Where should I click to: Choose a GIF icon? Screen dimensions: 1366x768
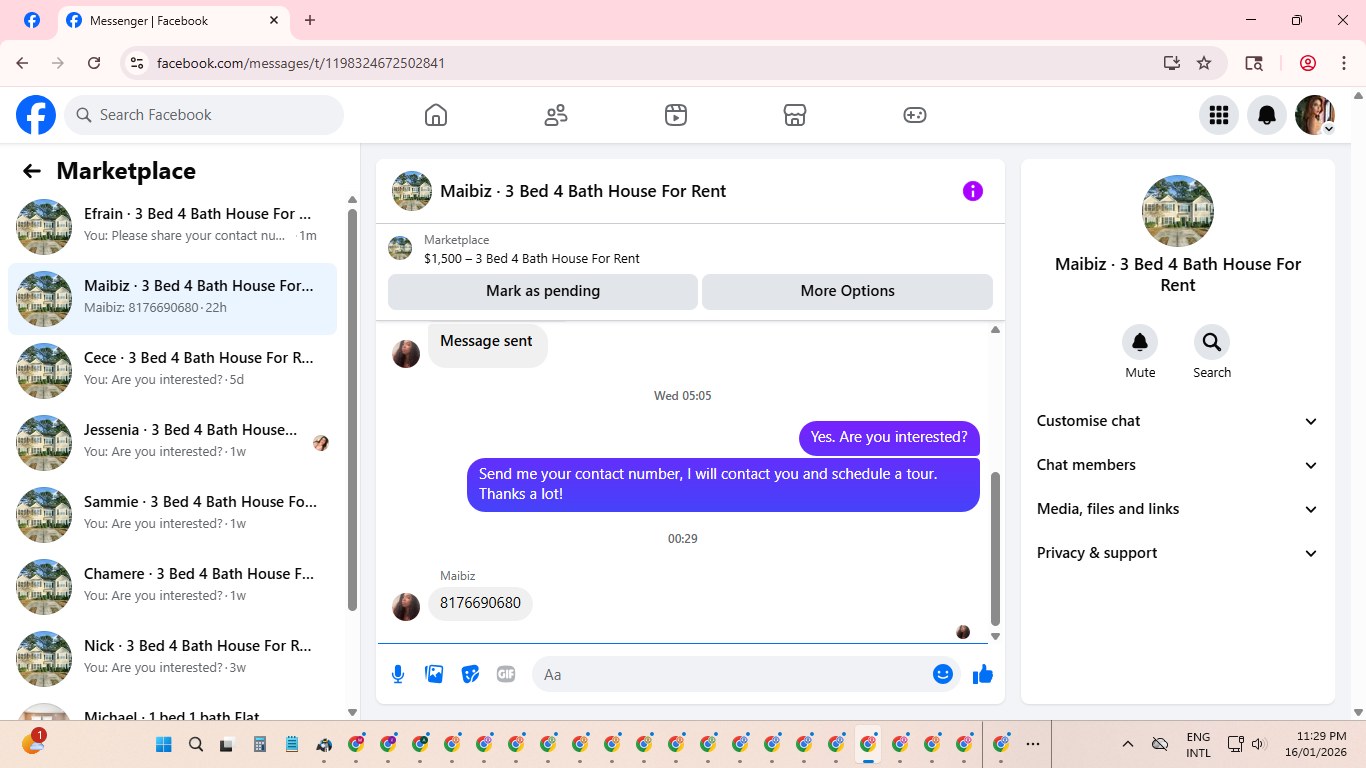click(x=506, y=674)
